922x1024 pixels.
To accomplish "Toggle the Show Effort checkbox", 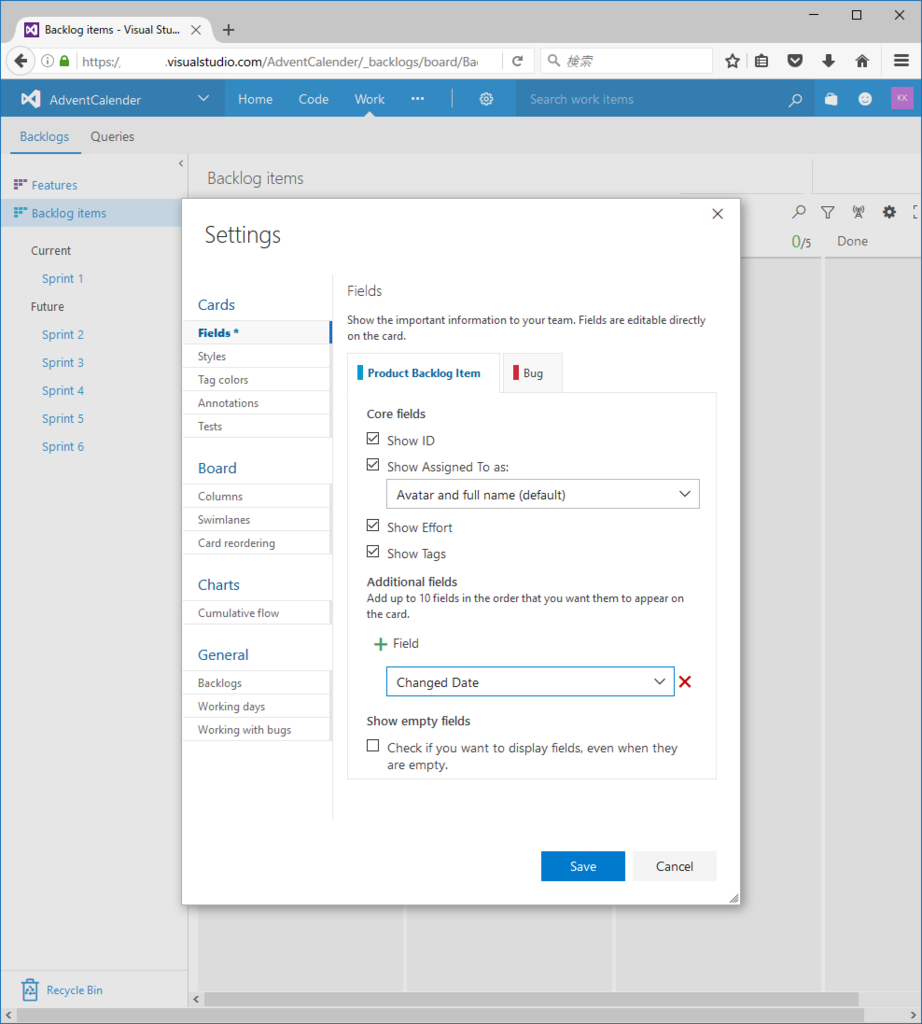I will [373, 525].
